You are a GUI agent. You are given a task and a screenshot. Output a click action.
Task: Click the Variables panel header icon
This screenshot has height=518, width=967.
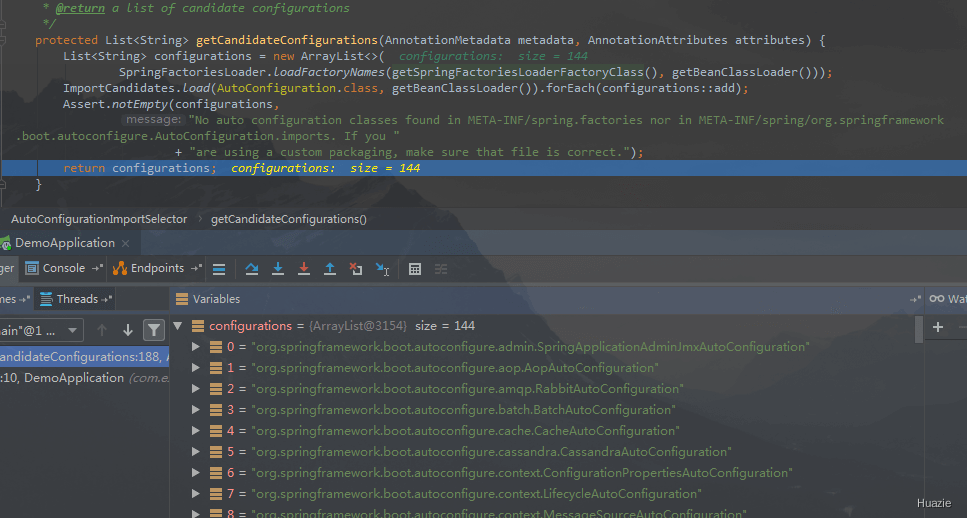(x=182, y=299)
